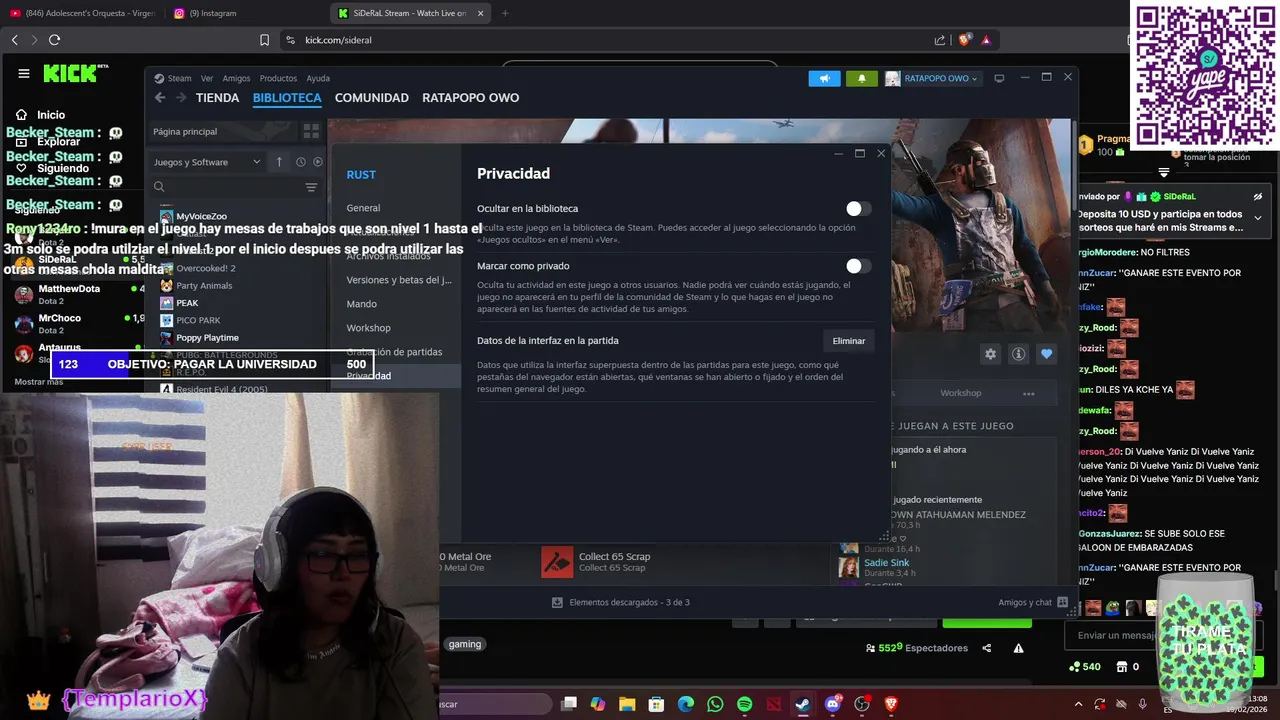Click the Steam back navigation arrow
The width and height of the screenshot is (1280, 720).
pos(160,98)
